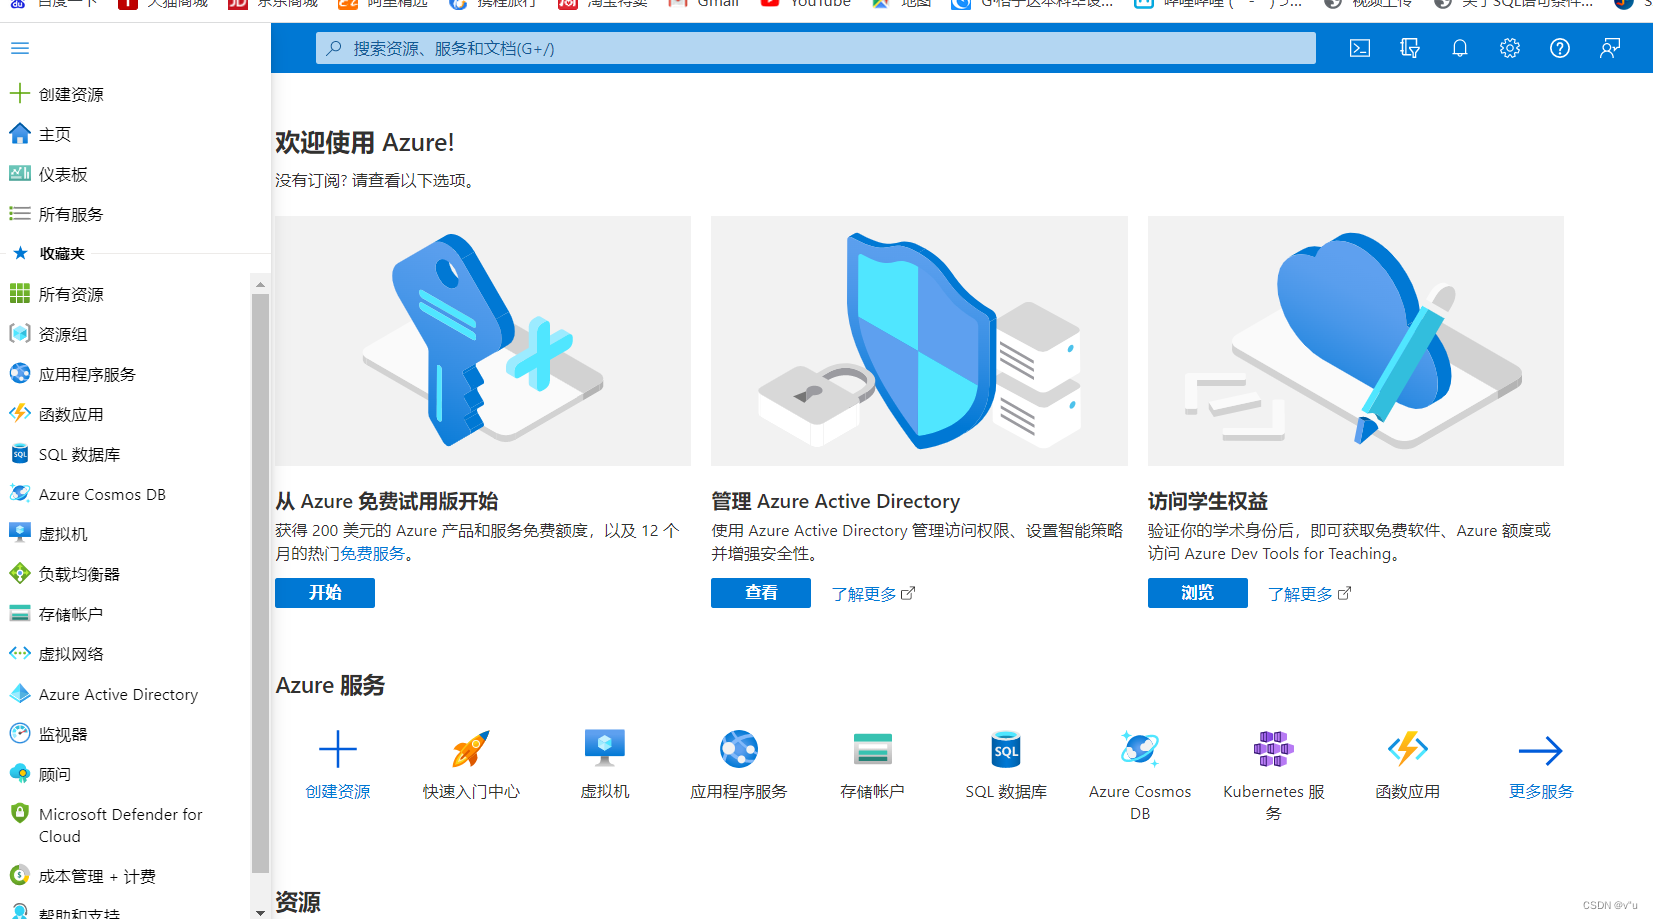The width and height of the screenshot is (1653, 919).
Task: Click the 查看 button for Active Directory
Action: coord(761,593)
